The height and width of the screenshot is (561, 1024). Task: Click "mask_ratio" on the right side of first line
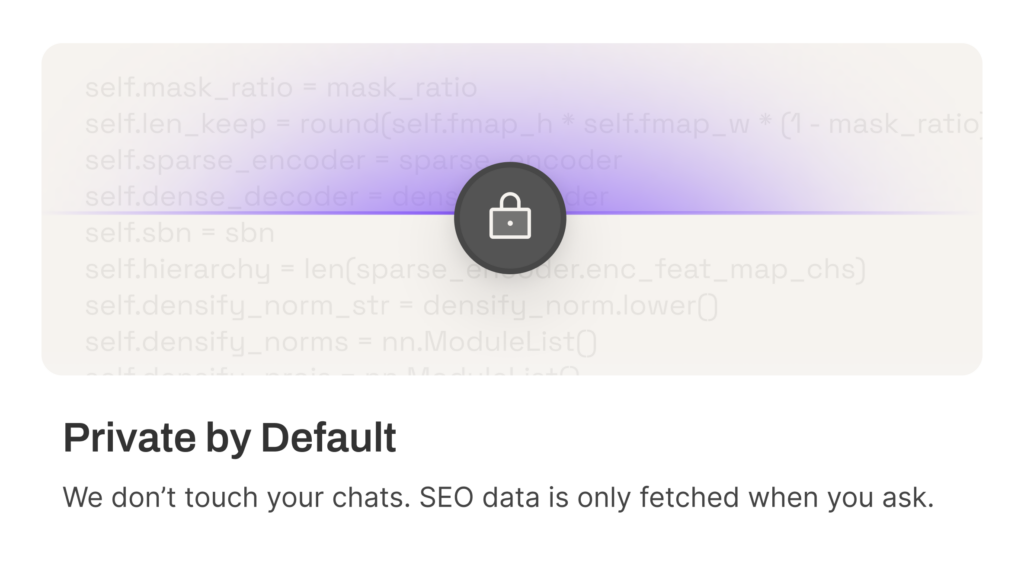[x=402, y=88]
